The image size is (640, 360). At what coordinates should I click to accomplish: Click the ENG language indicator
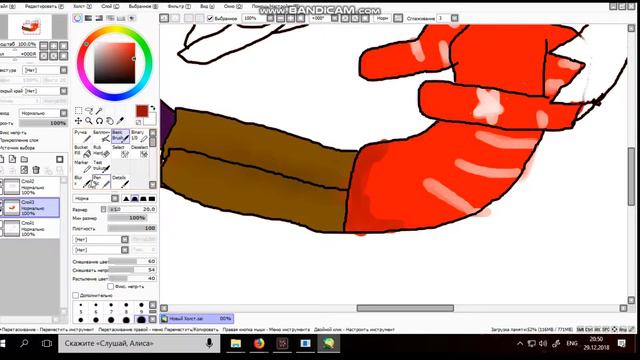(572, 344)
